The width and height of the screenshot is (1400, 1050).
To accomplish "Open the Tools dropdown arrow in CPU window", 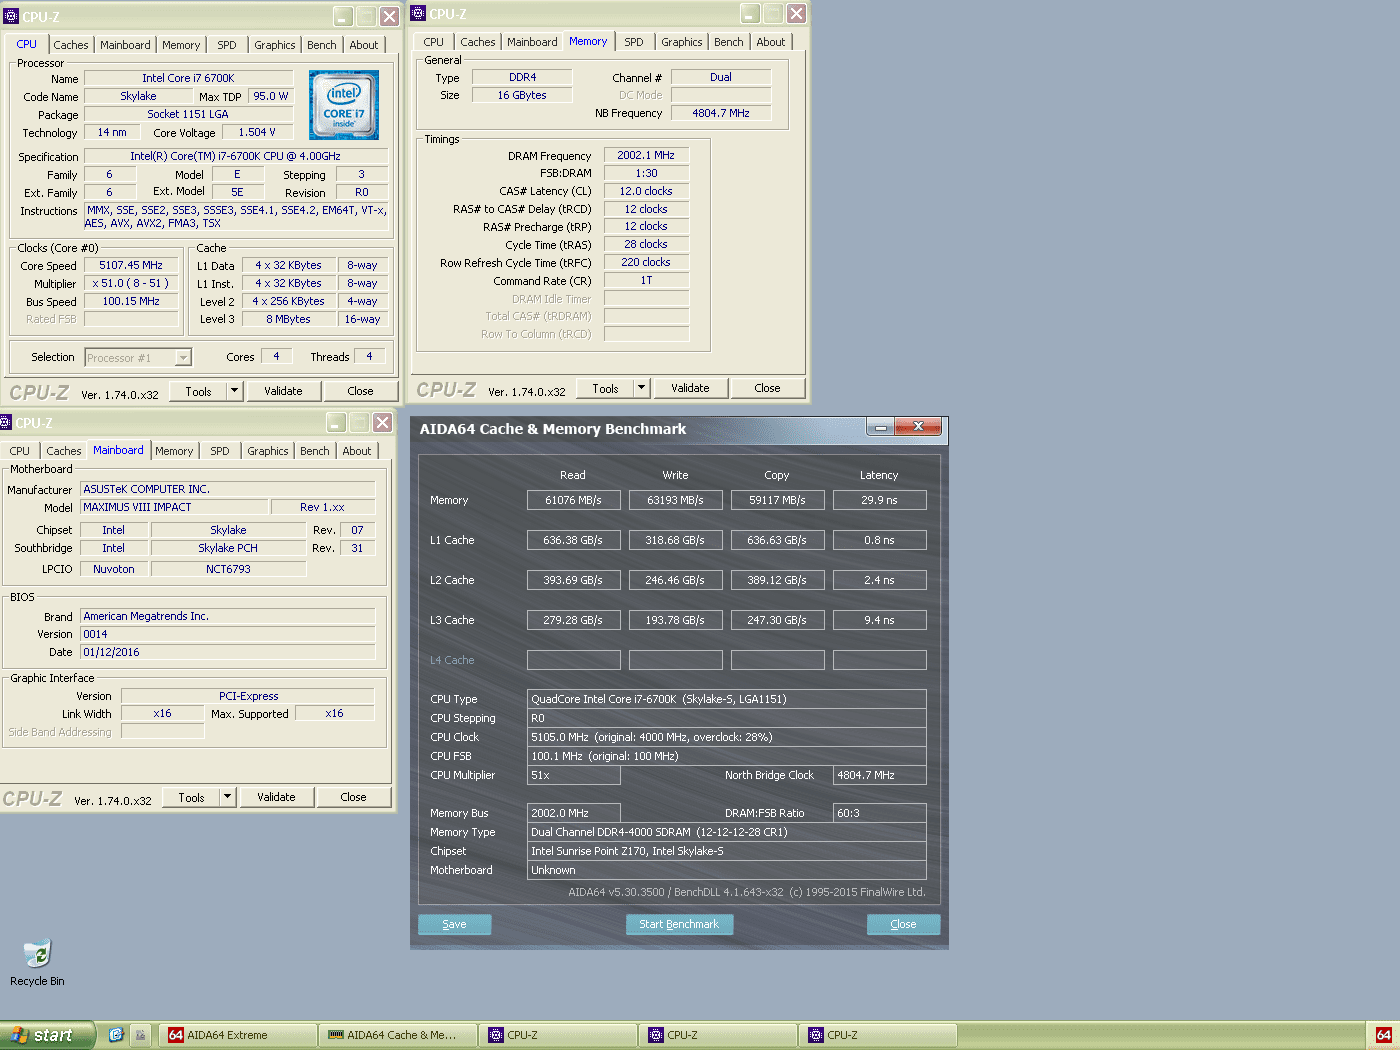I will (x=235, y=391).
